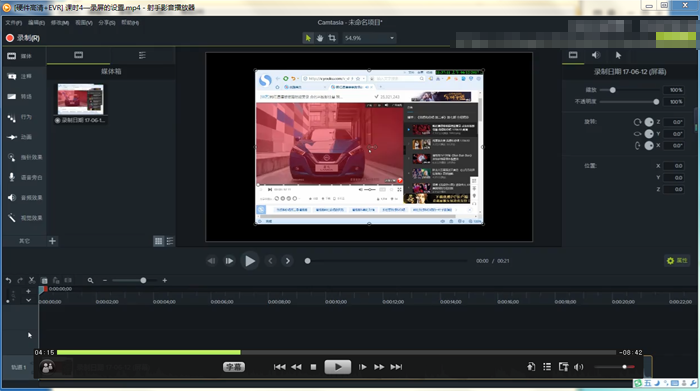Open the Cursor properties tab
The height and width of the screenshot is (391, 700).
point(618,55)
